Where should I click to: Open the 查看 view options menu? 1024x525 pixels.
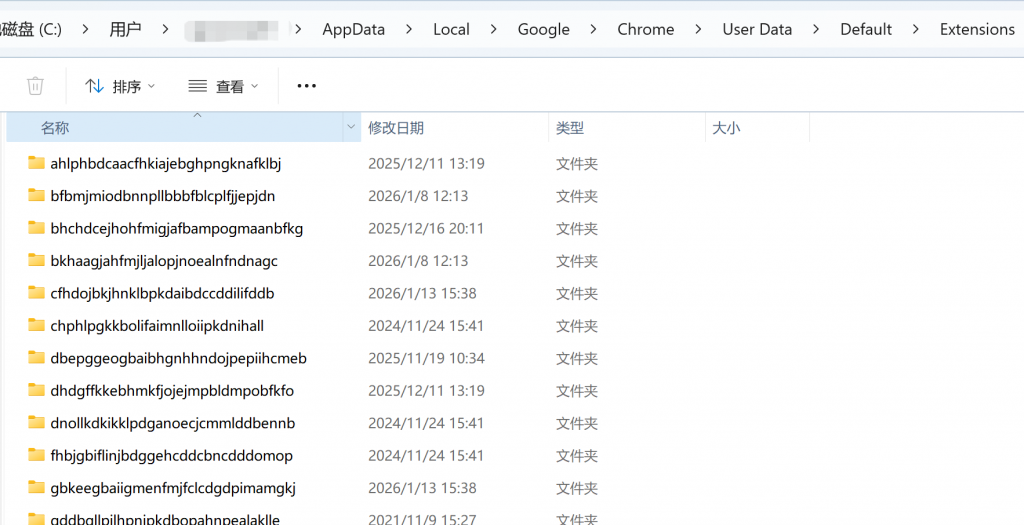coord(223,87)
